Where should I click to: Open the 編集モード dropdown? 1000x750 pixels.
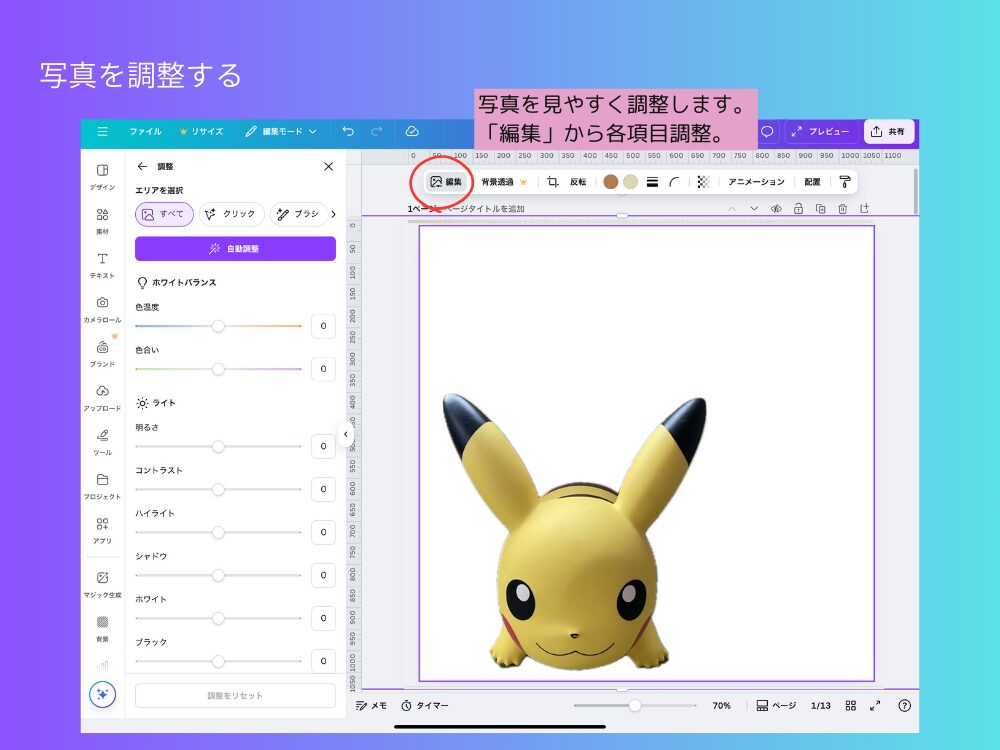(281, 131)
